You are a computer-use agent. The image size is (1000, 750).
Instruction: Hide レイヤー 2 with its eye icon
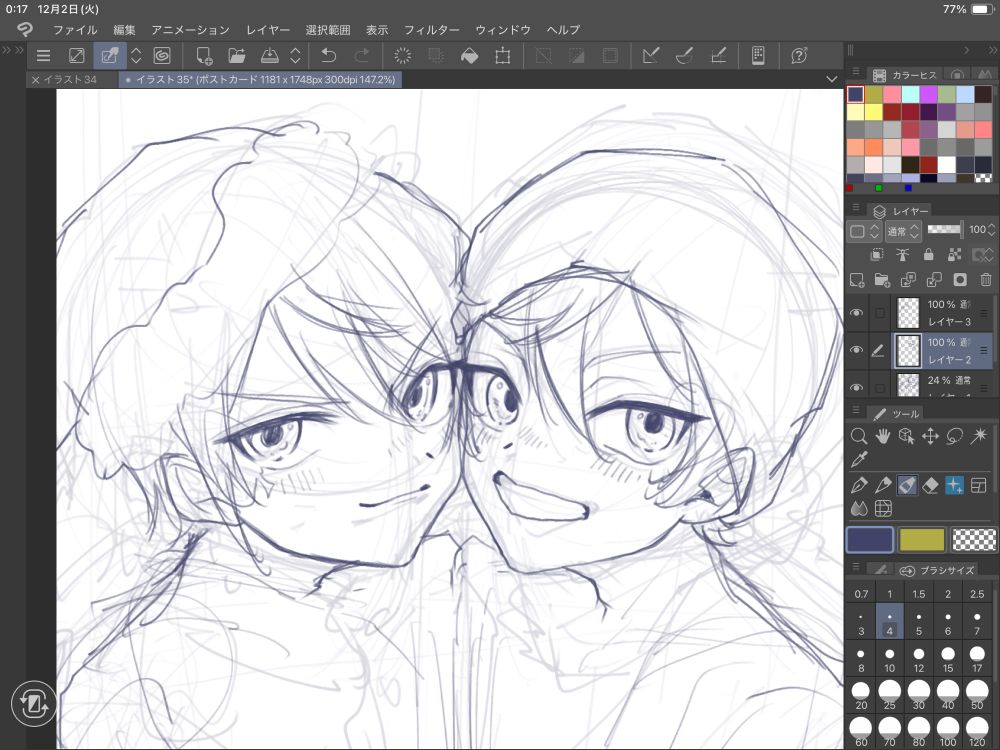click(x=857, y=350)
